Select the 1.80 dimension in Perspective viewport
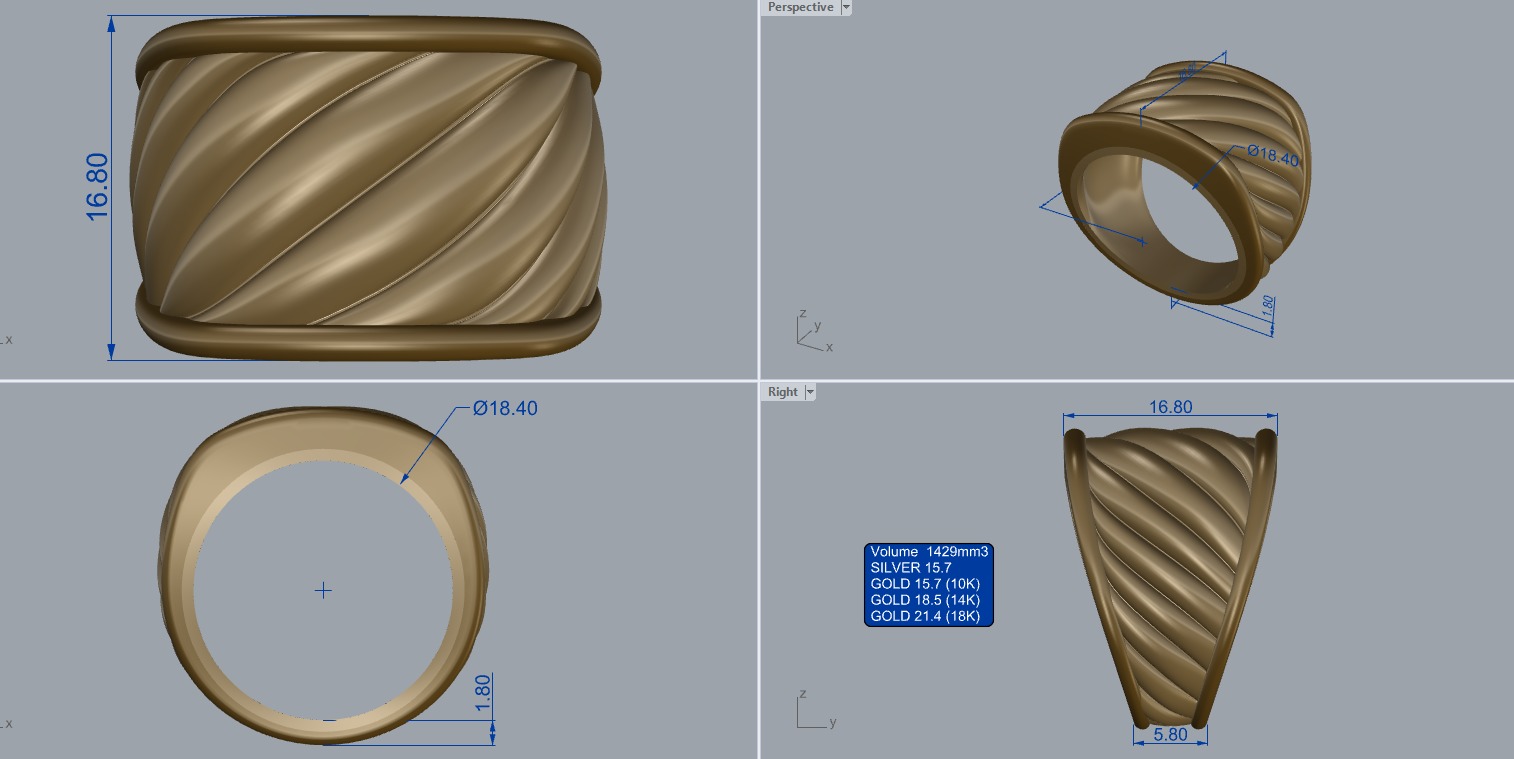Image resolution: width=1514 pixels, height=759 pixels. [1268, 306]
